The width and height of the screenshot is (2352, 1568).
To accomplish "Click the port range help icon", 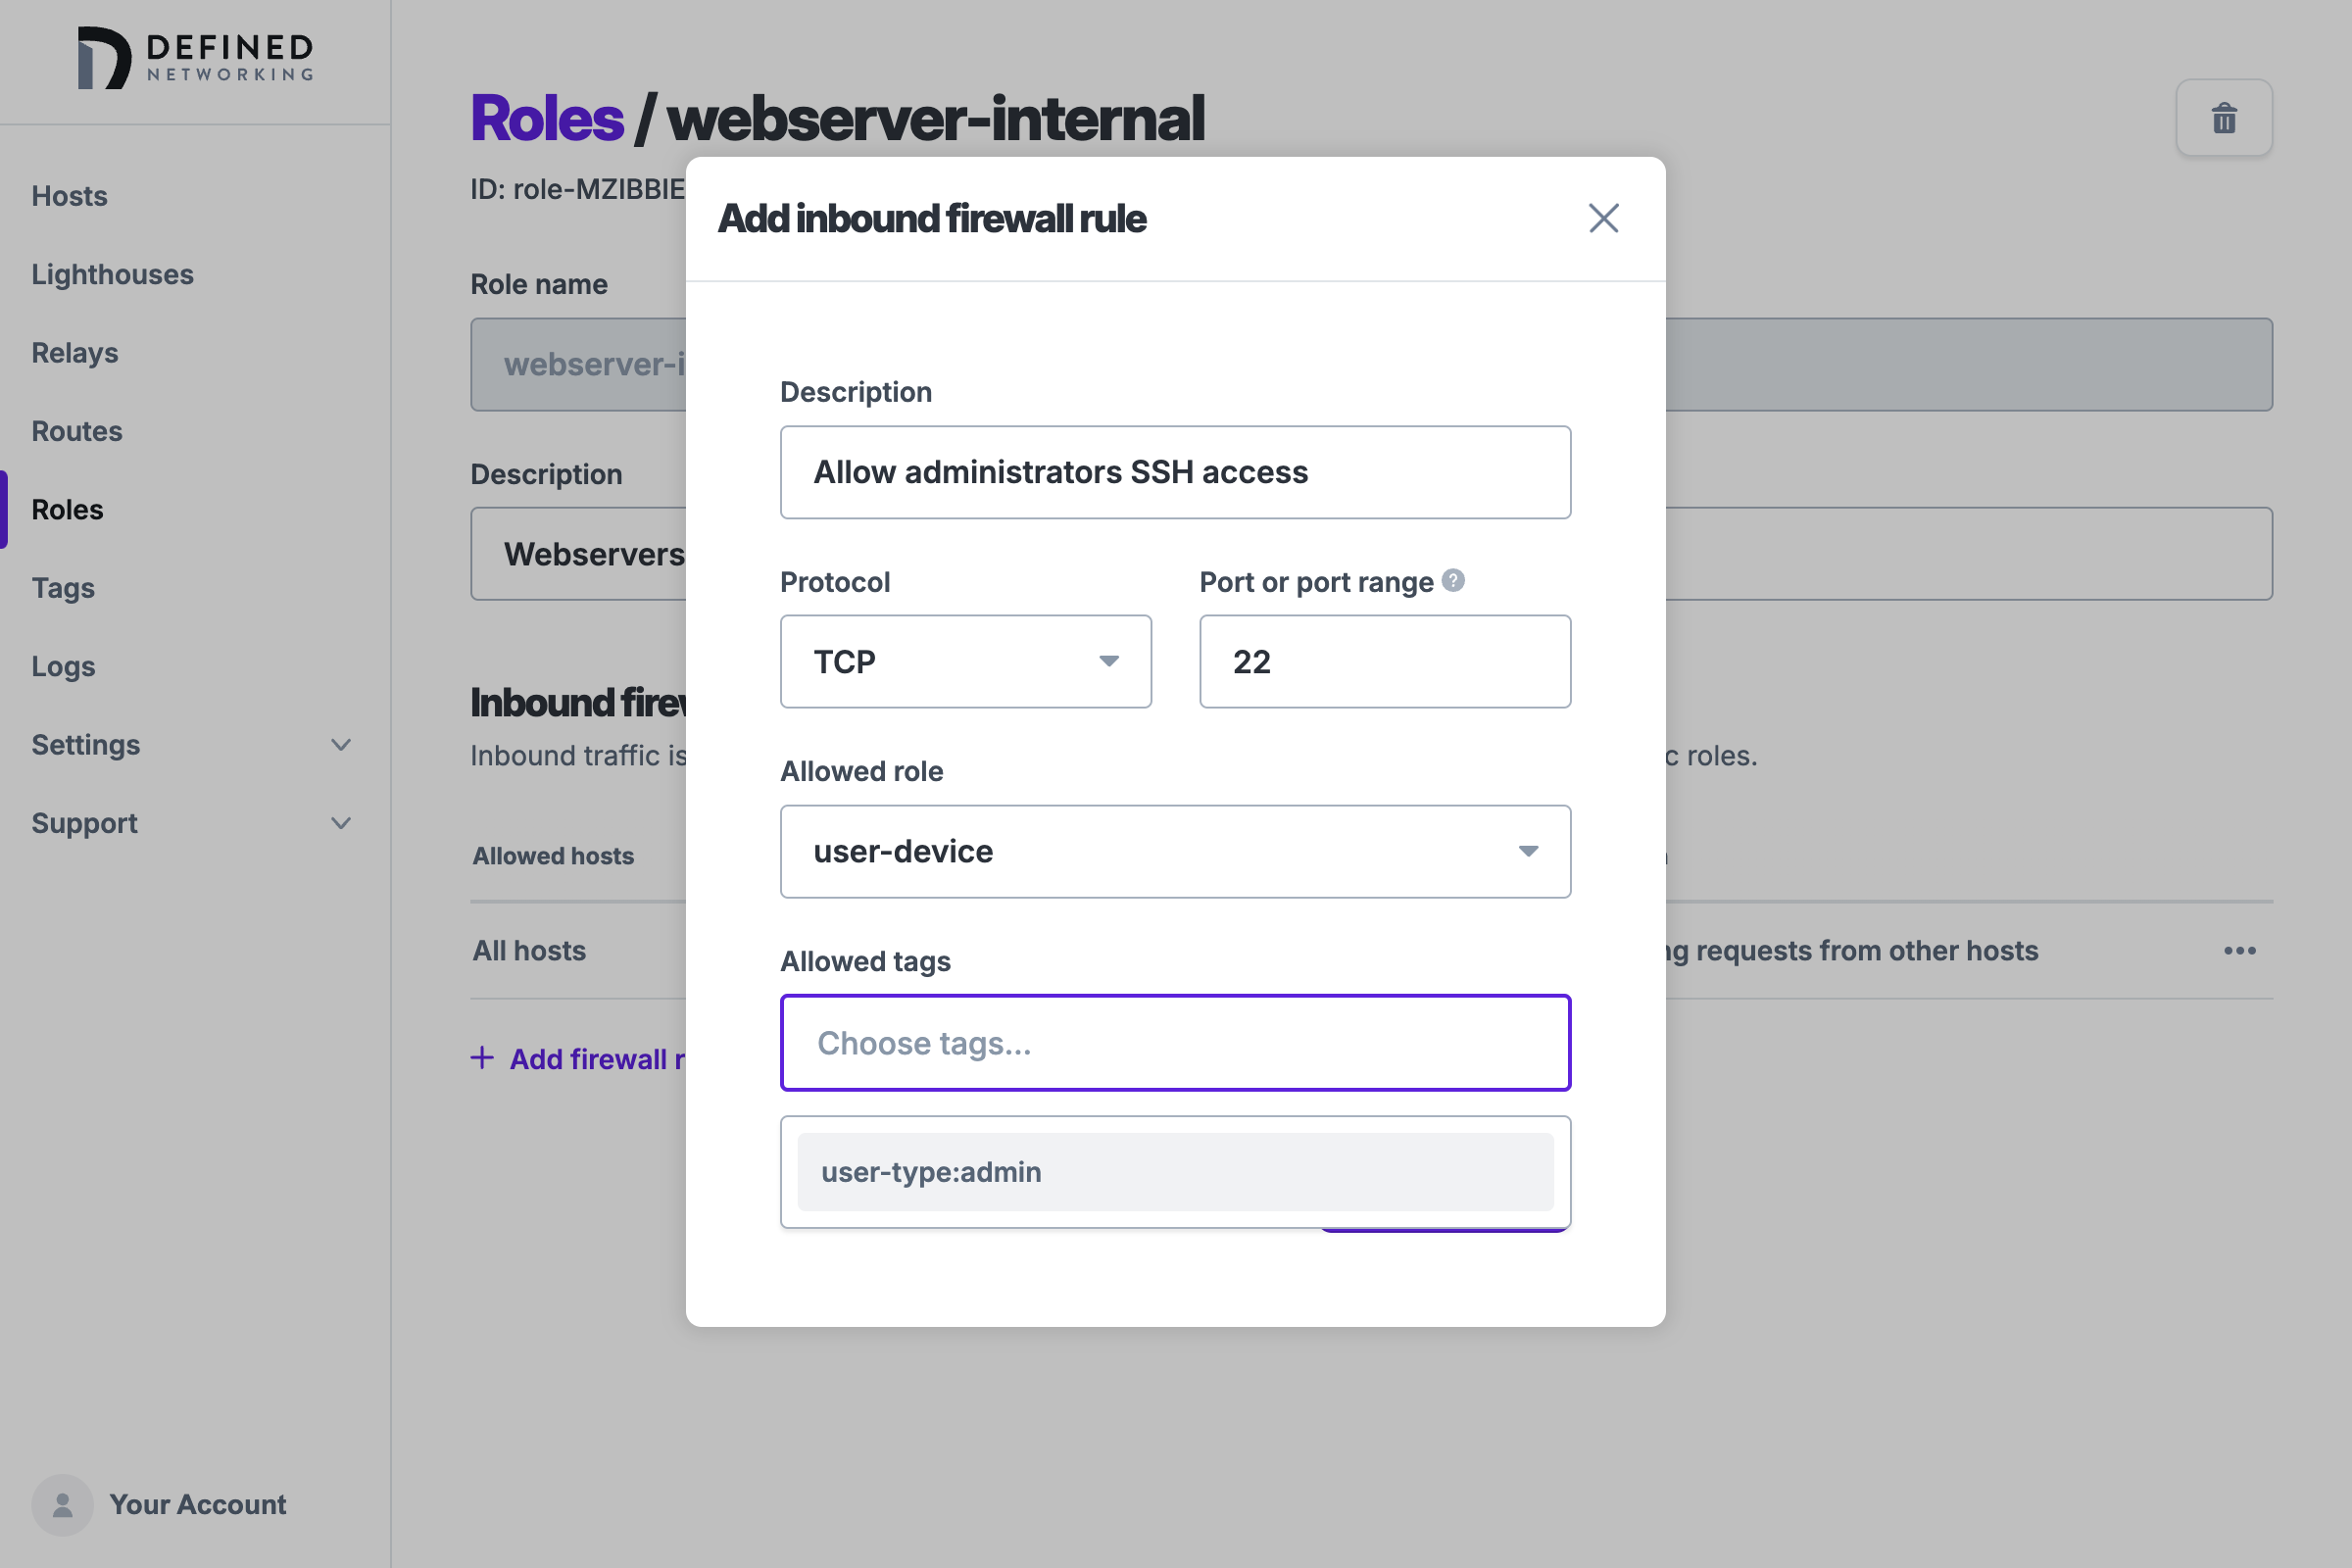I will click(x=1453, y=579).
